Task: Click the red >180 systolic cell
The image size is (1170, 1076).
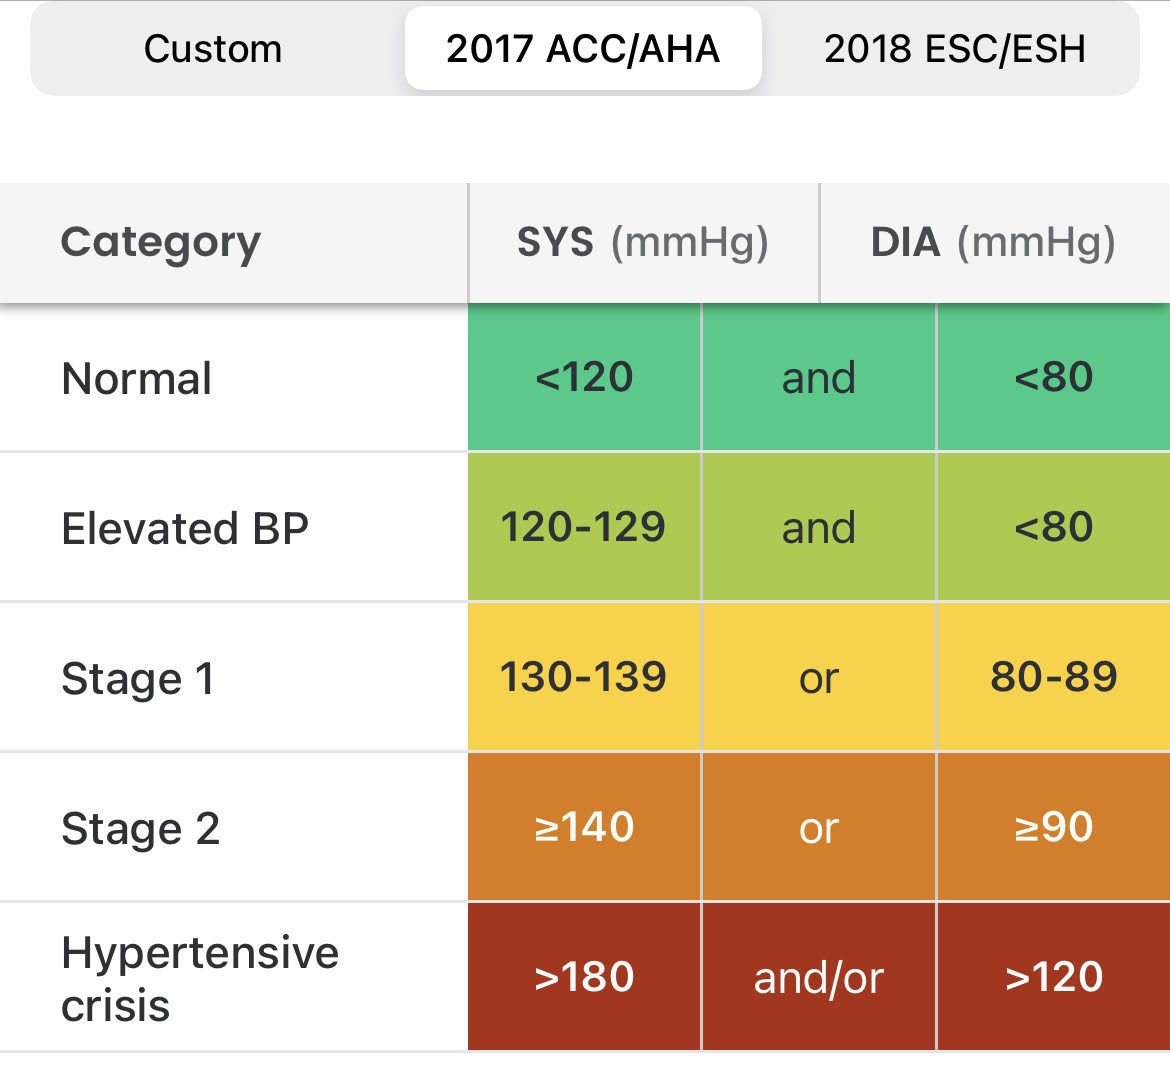Action: pos(584,977)
